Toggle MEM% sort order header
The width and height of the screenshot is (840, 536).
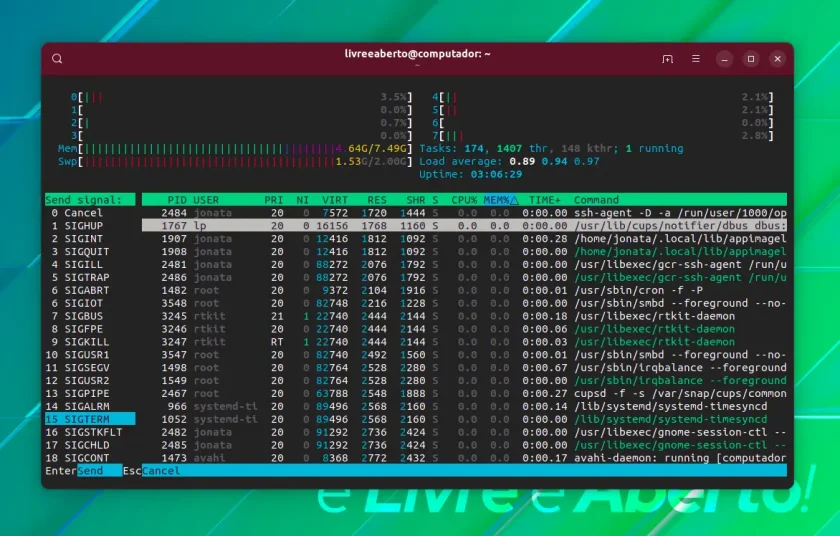[500, 200]
